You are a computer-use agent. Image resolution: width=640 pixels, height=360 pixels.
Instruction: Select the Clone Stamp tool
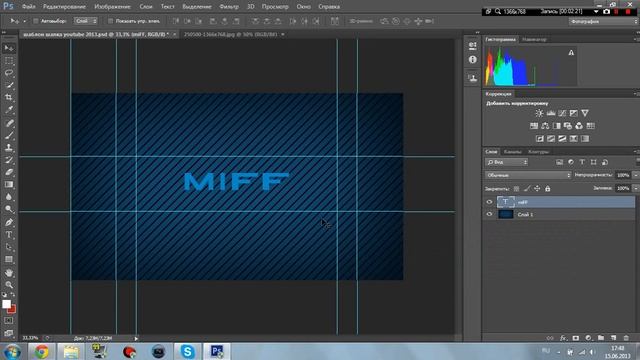click(x=9, y=147)
